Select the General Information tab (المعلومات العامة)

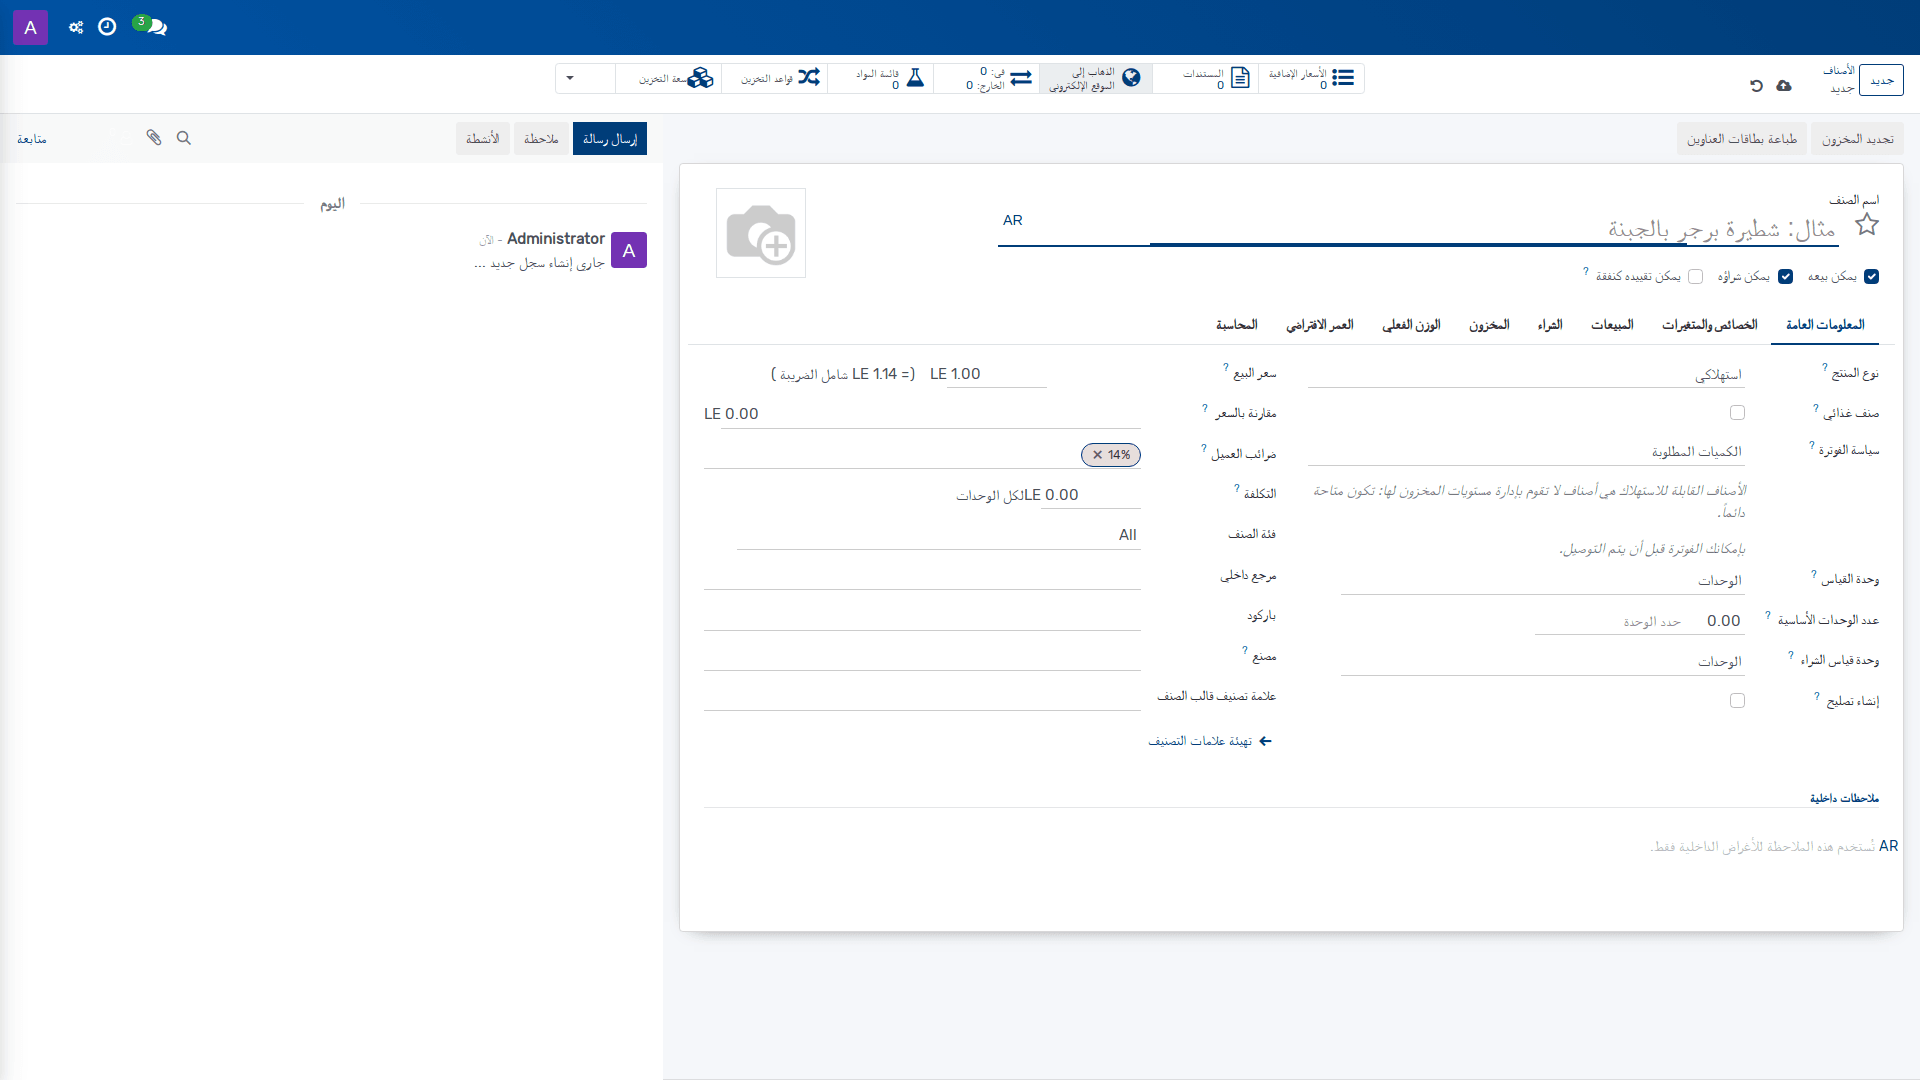pos(1825,325)
